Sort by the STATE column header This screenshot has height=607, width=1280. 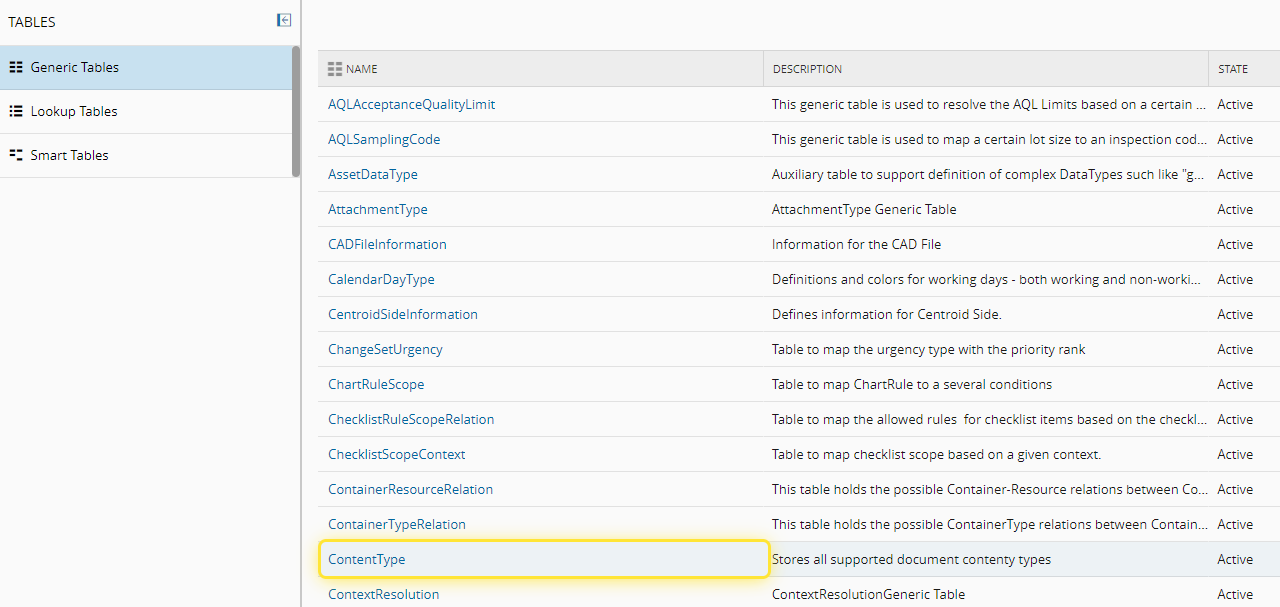(1232, 69)
